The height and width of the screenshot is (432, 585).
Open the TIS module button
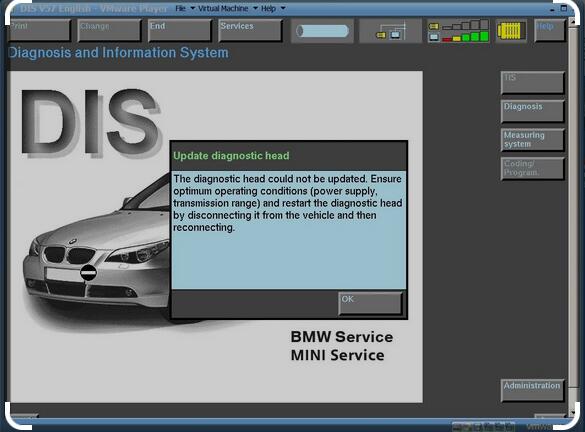(x=532, y=82)
